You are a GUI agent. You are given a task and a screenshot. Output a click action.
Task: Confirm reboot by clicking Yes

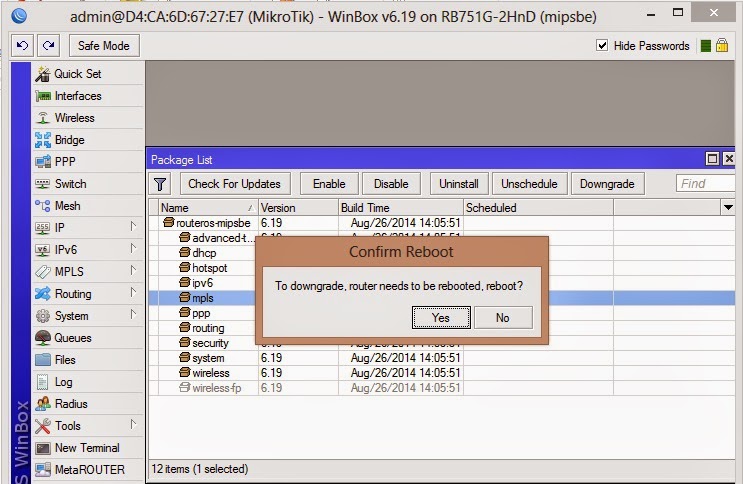(x=441, y=318)
